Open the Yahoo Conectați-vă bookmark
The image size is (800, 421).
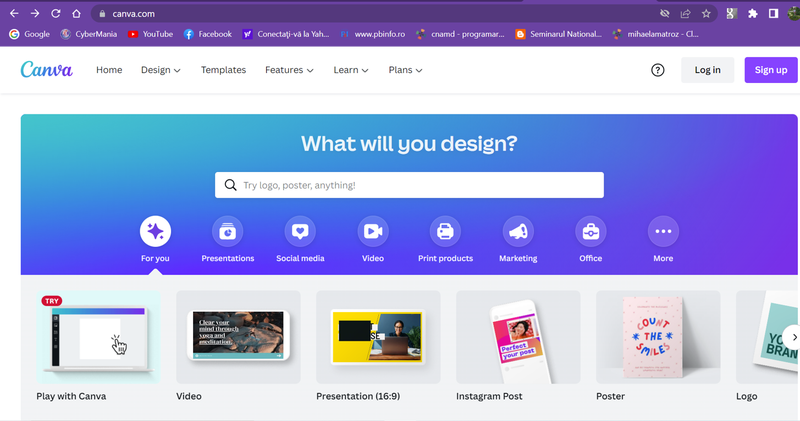click(x=286, y=34)
